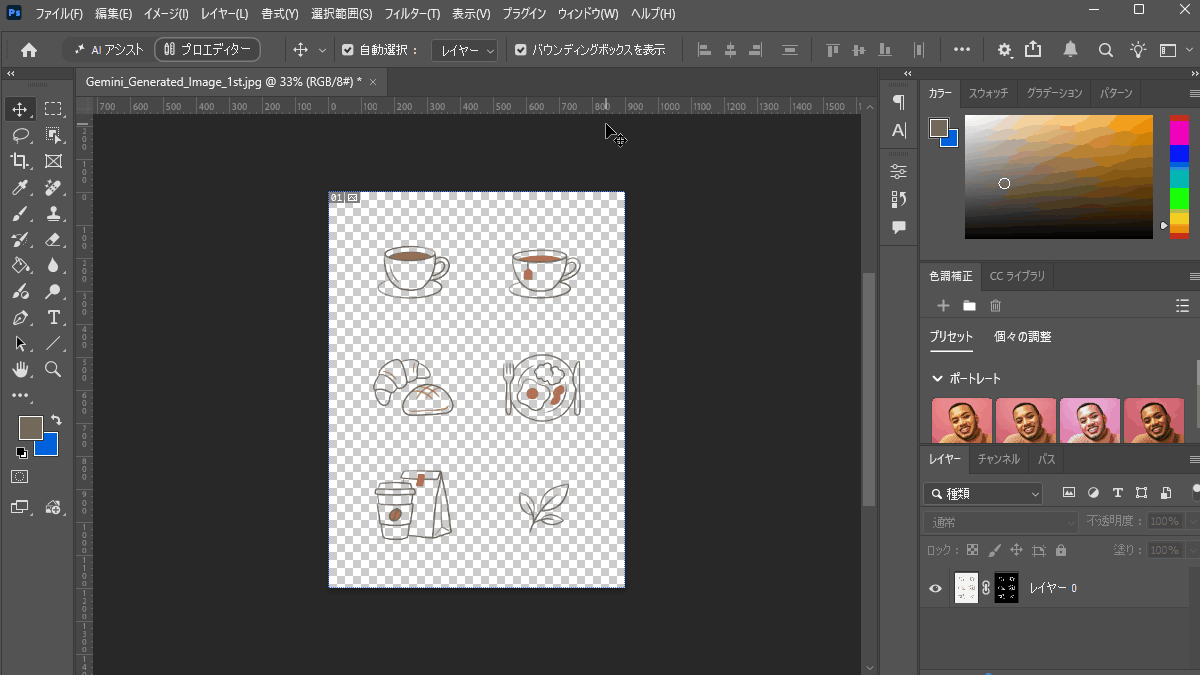Click the hue spectrum slider

point(1180,177)
